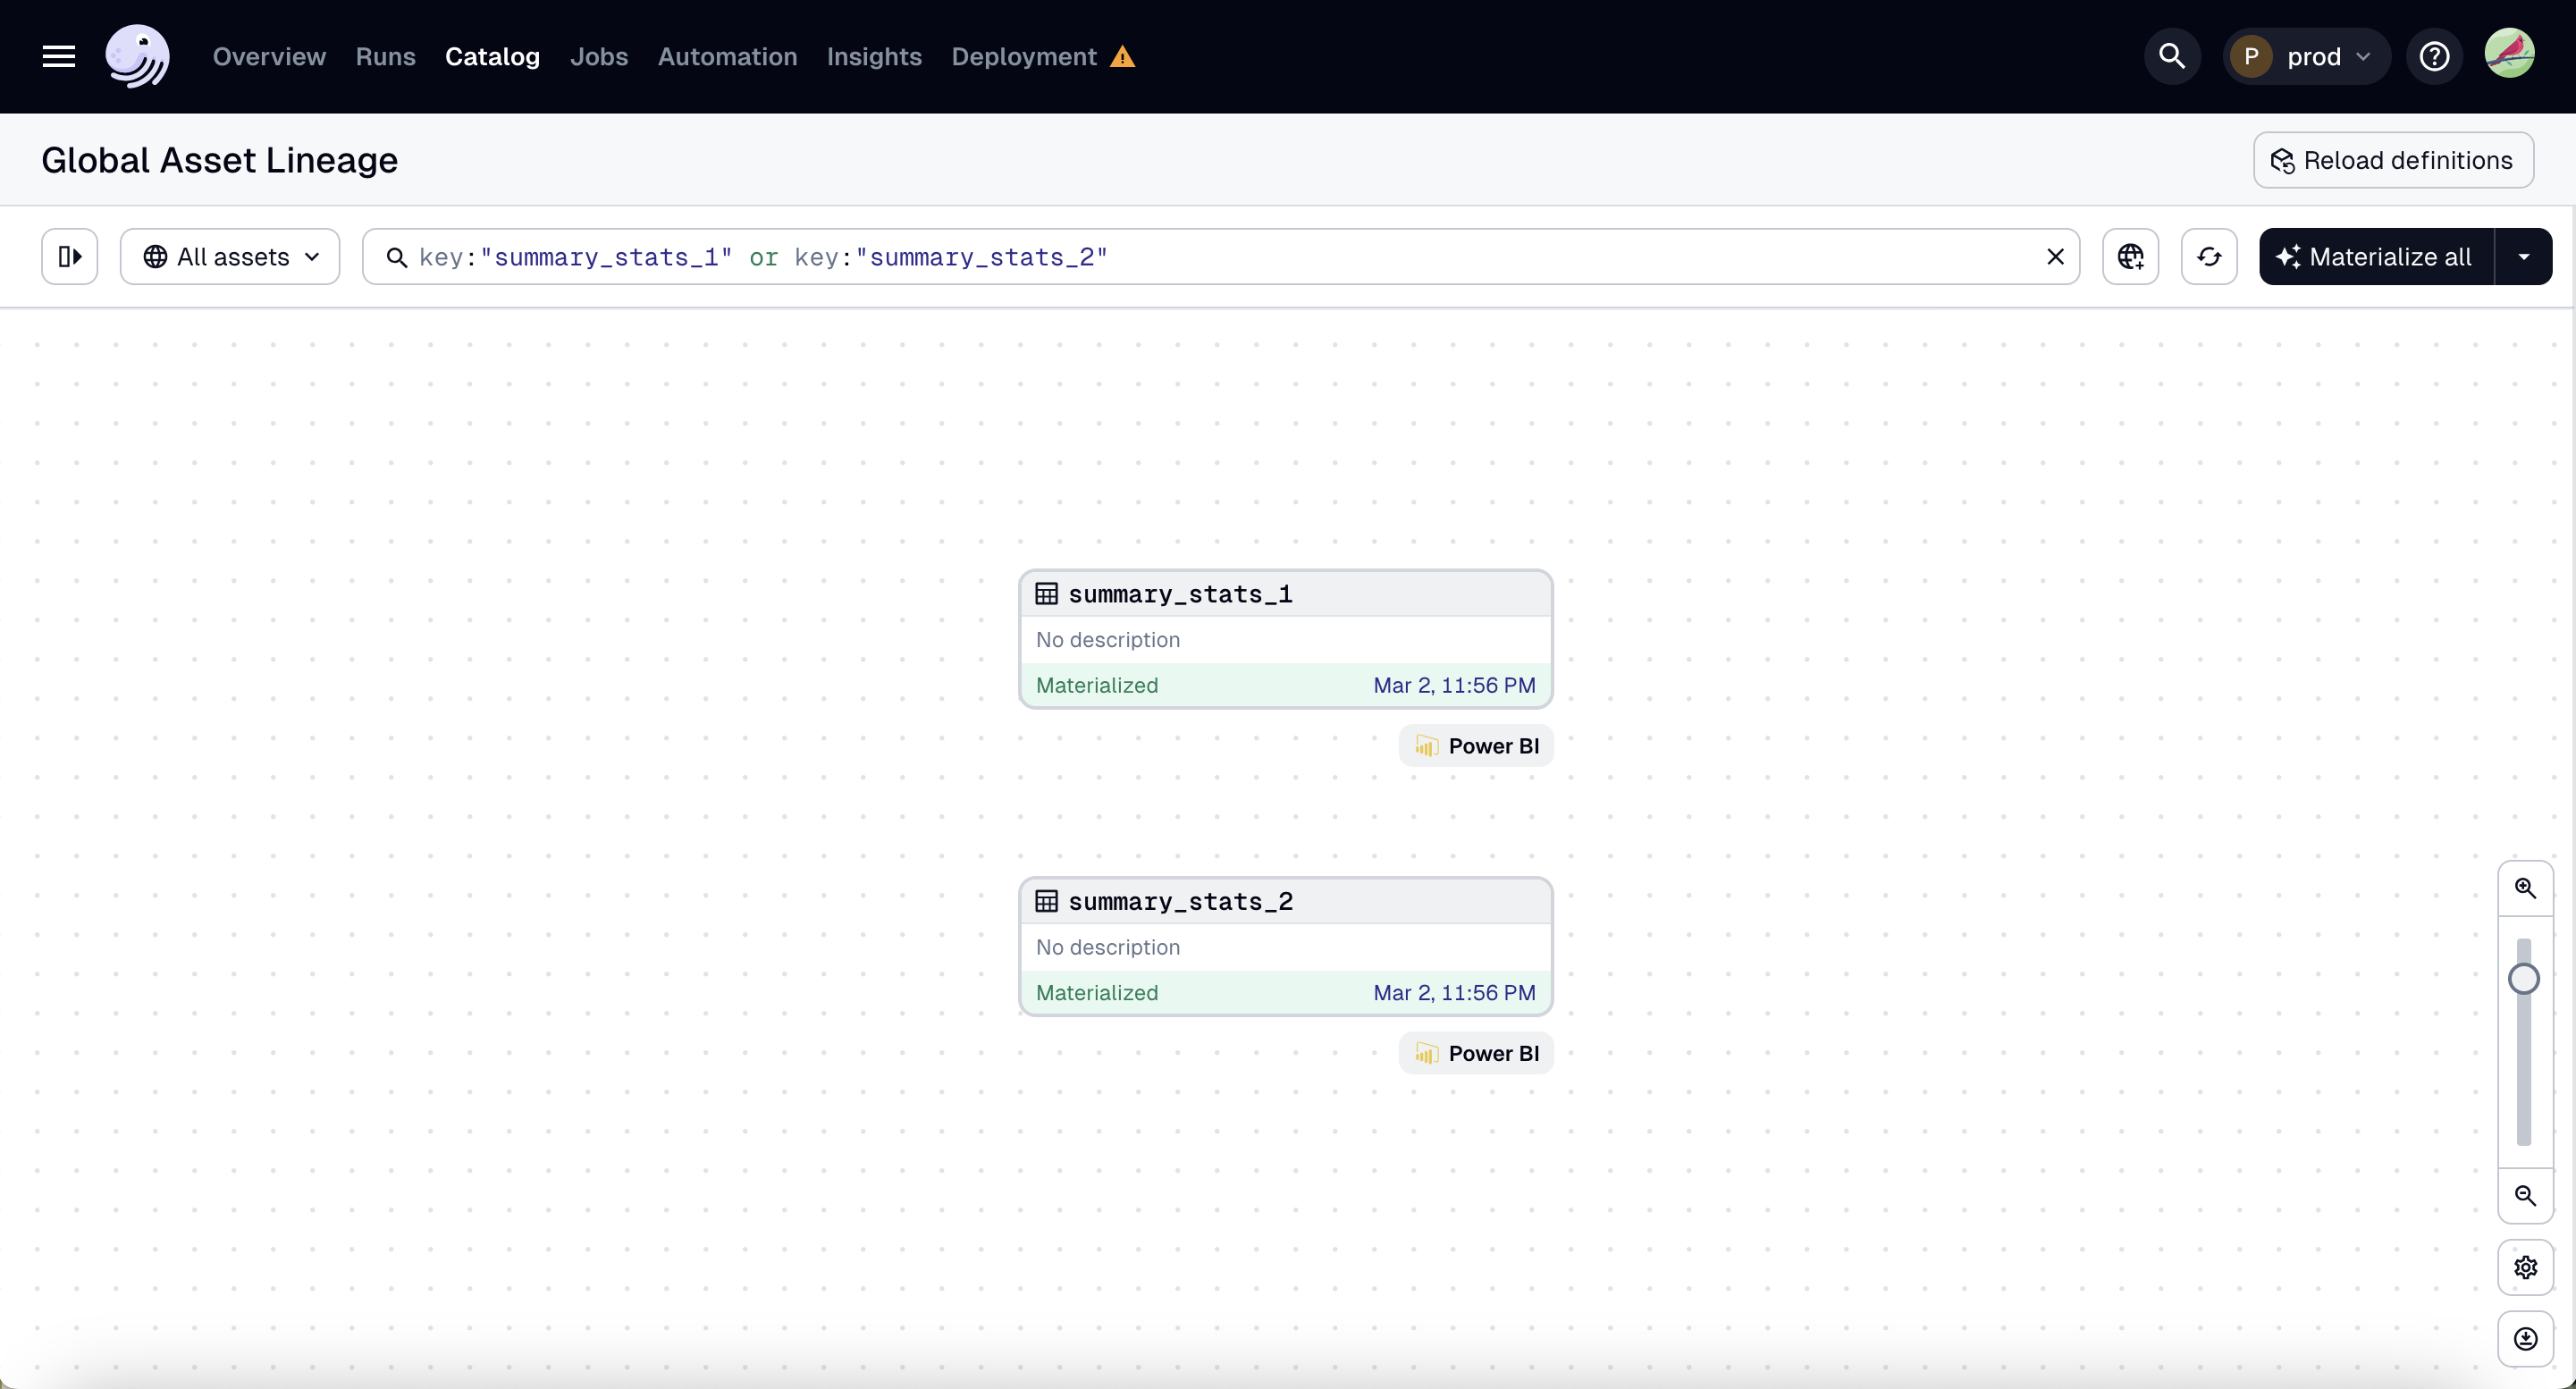The width and height of the screenshot is (2576, 1389).
Task: Click the Power BI icon on summary_stats_1
Action: pos(1425,744)
